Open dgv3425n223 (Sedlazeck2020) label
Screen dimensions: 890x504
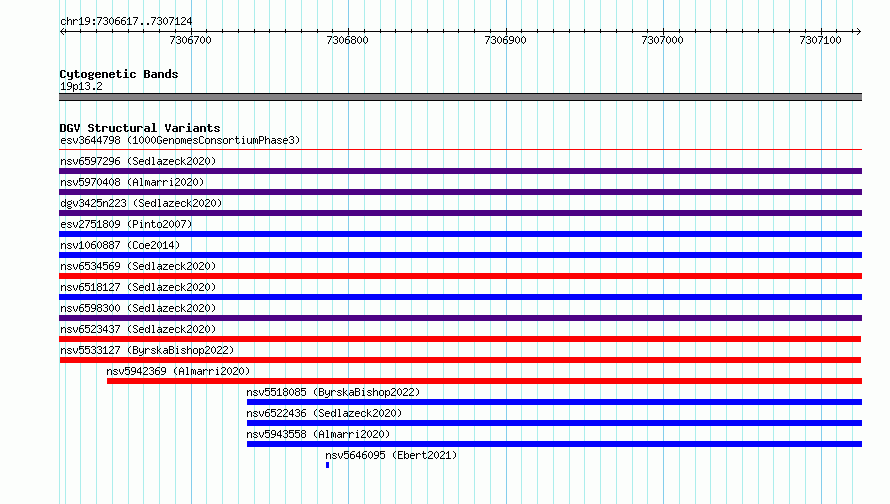141,203
